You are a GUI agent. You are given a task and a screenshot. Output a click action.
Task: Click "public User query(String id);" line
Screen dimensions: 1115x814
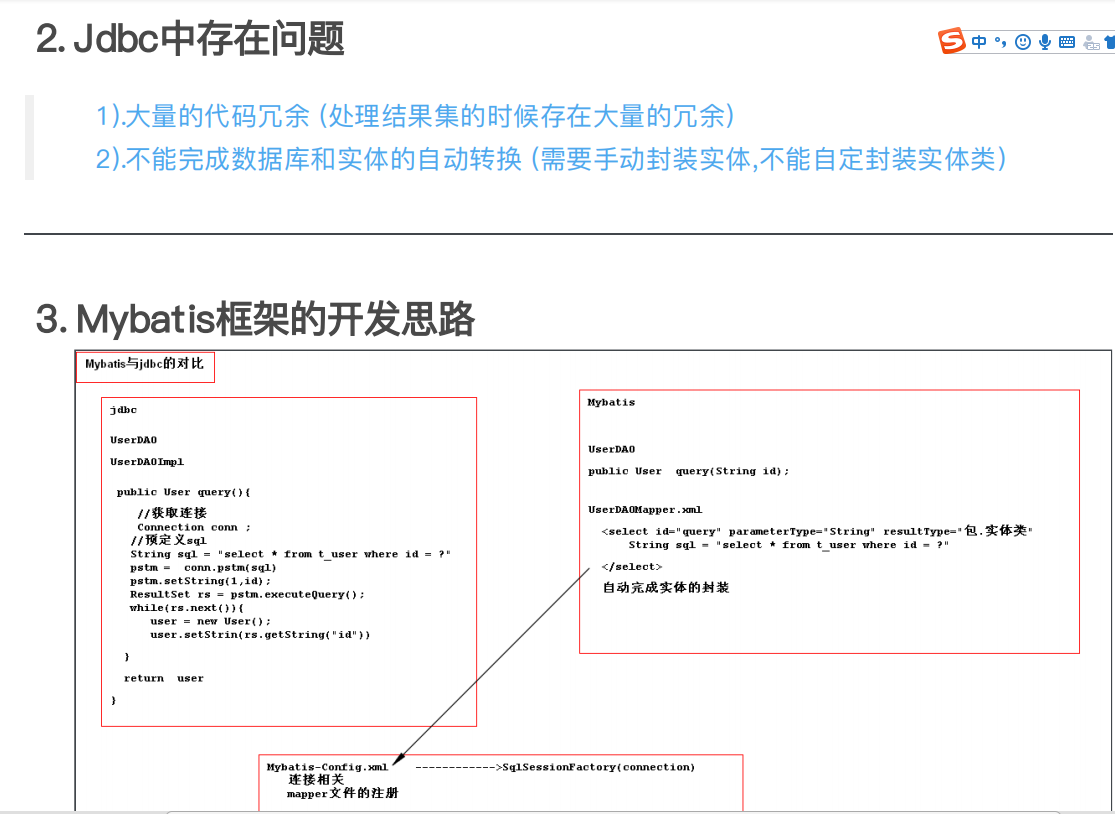point(688,471)
